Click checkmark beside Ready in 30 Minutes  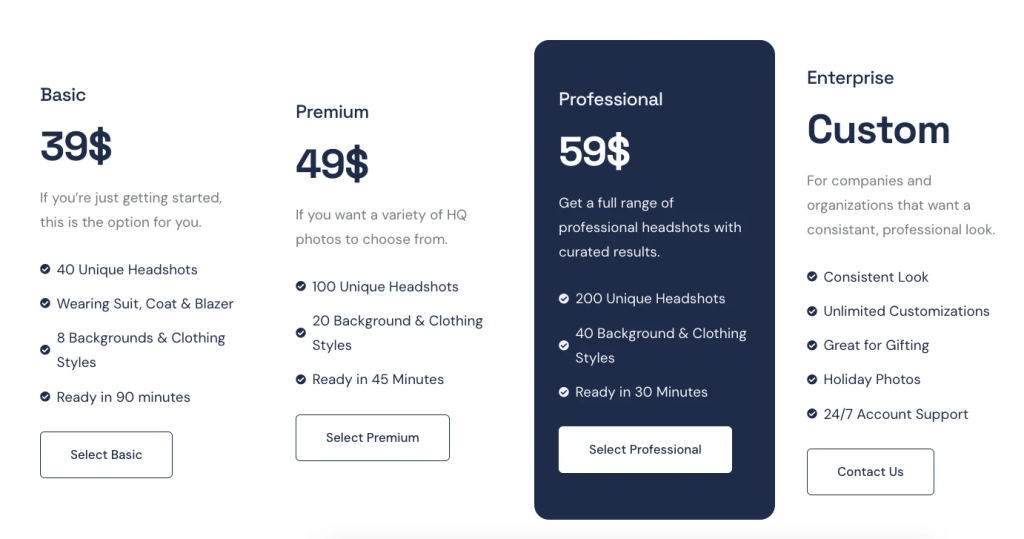tap(564, 392)
